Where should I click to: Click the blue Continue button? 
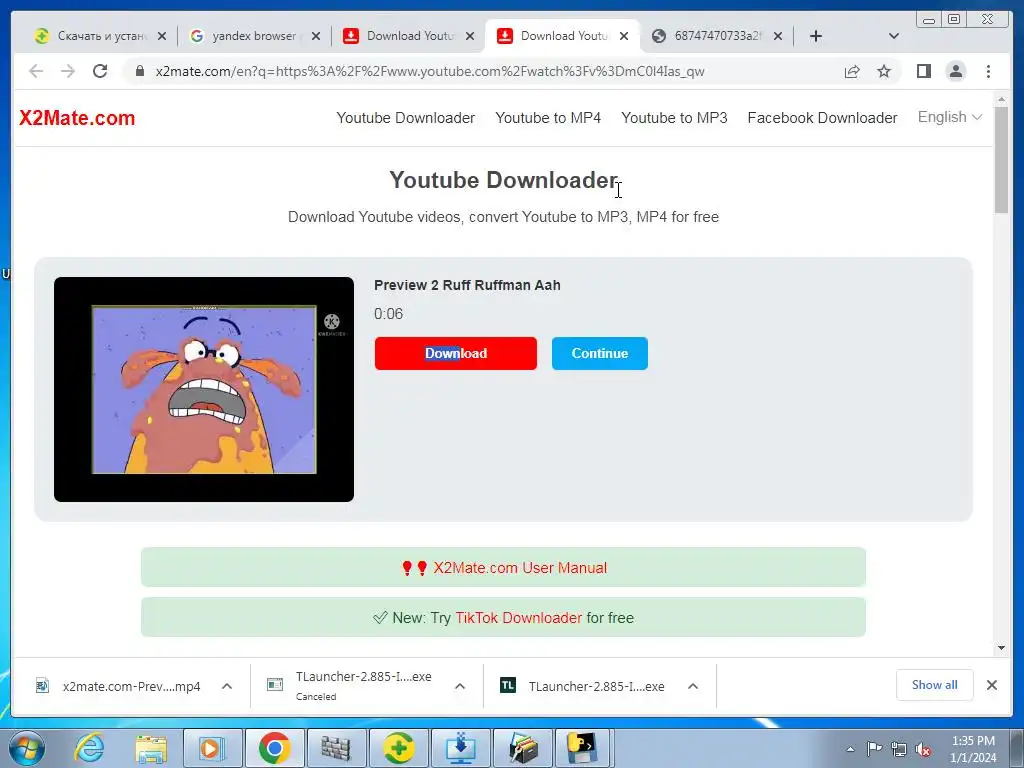click(600, 353)
